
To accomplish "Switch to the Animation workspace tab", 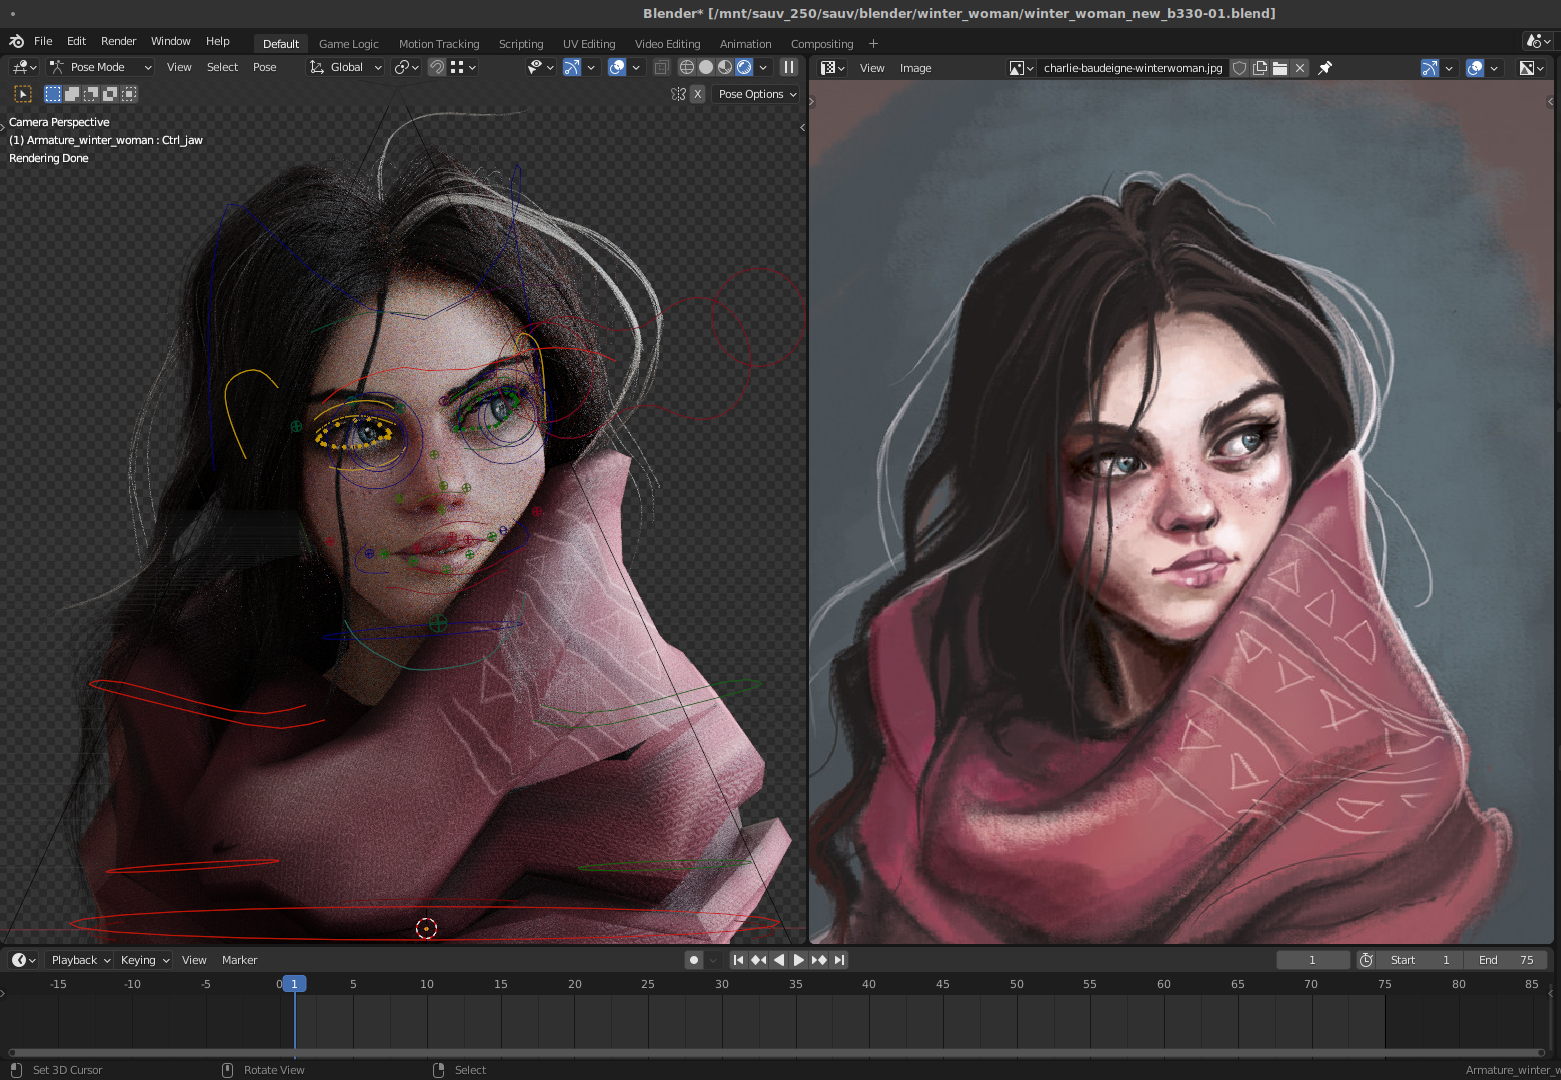I will (x=745, y=44).
